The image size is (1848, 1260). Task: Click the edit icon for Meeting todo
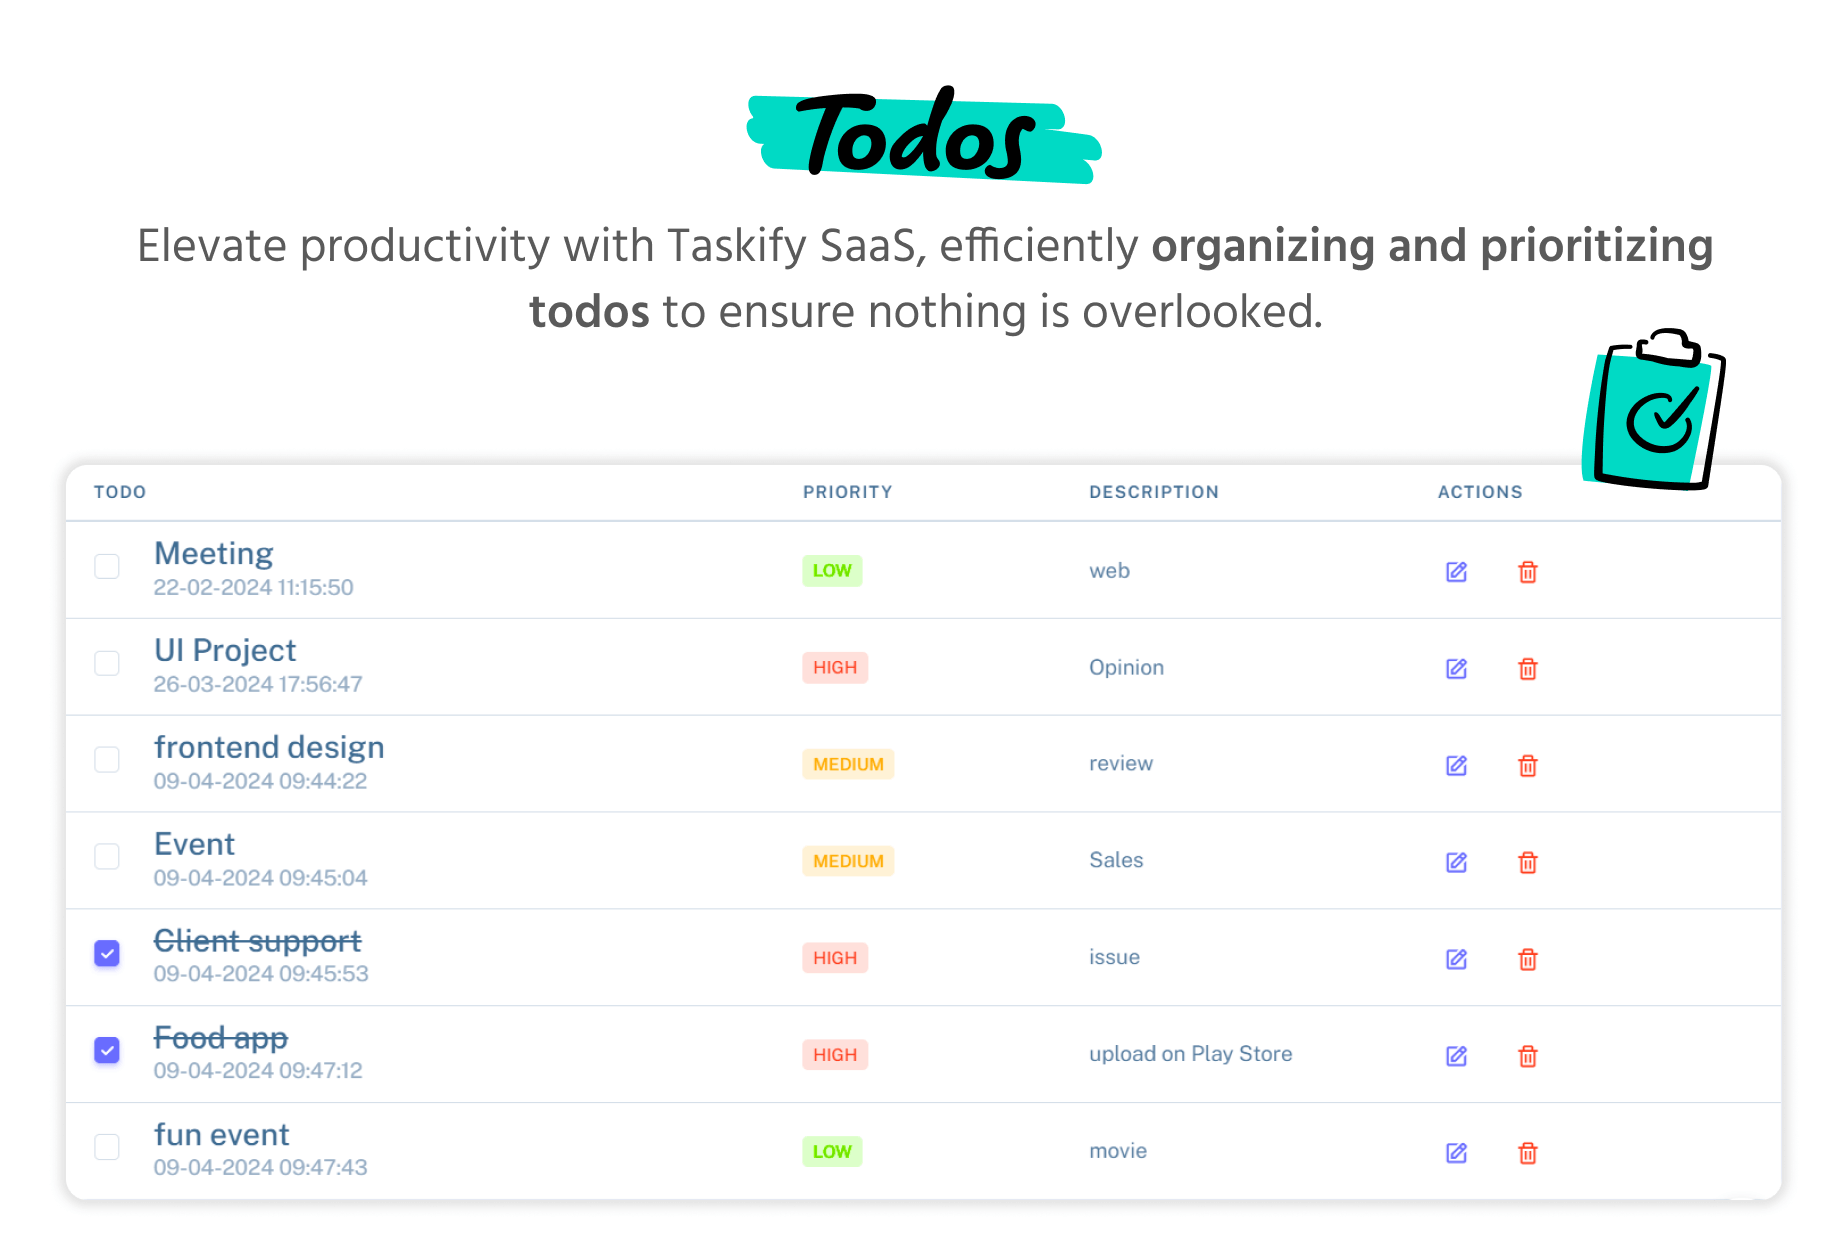[1456, 572]
